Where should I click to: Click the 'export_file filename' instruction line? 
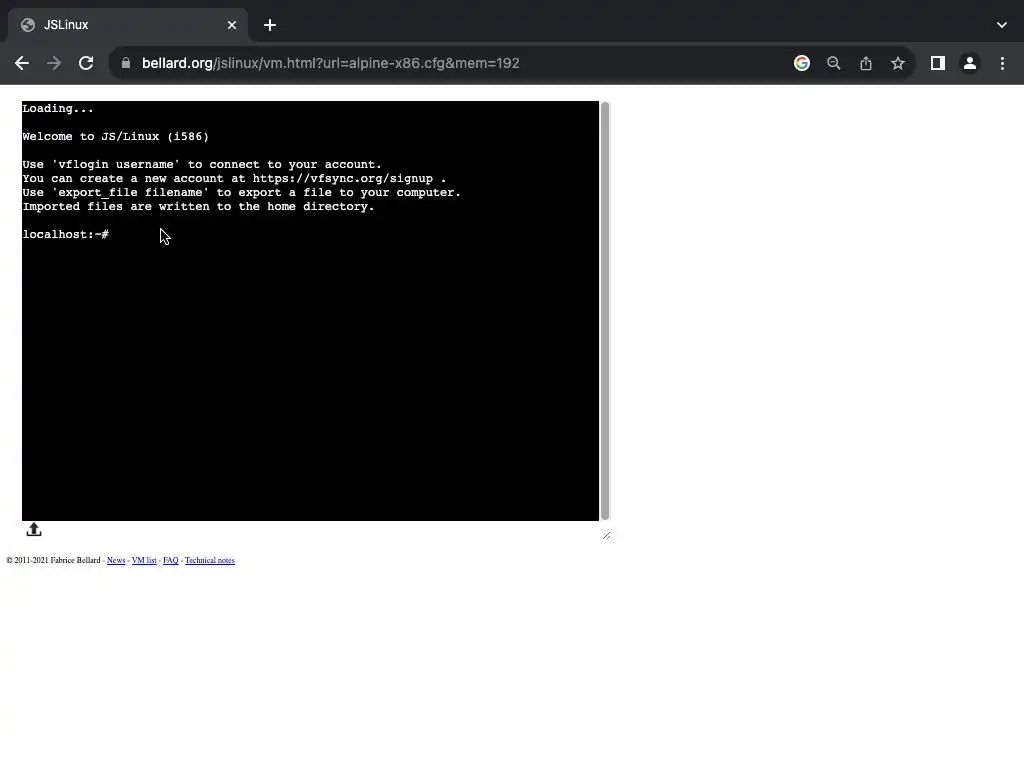click(x=242, y=193)
